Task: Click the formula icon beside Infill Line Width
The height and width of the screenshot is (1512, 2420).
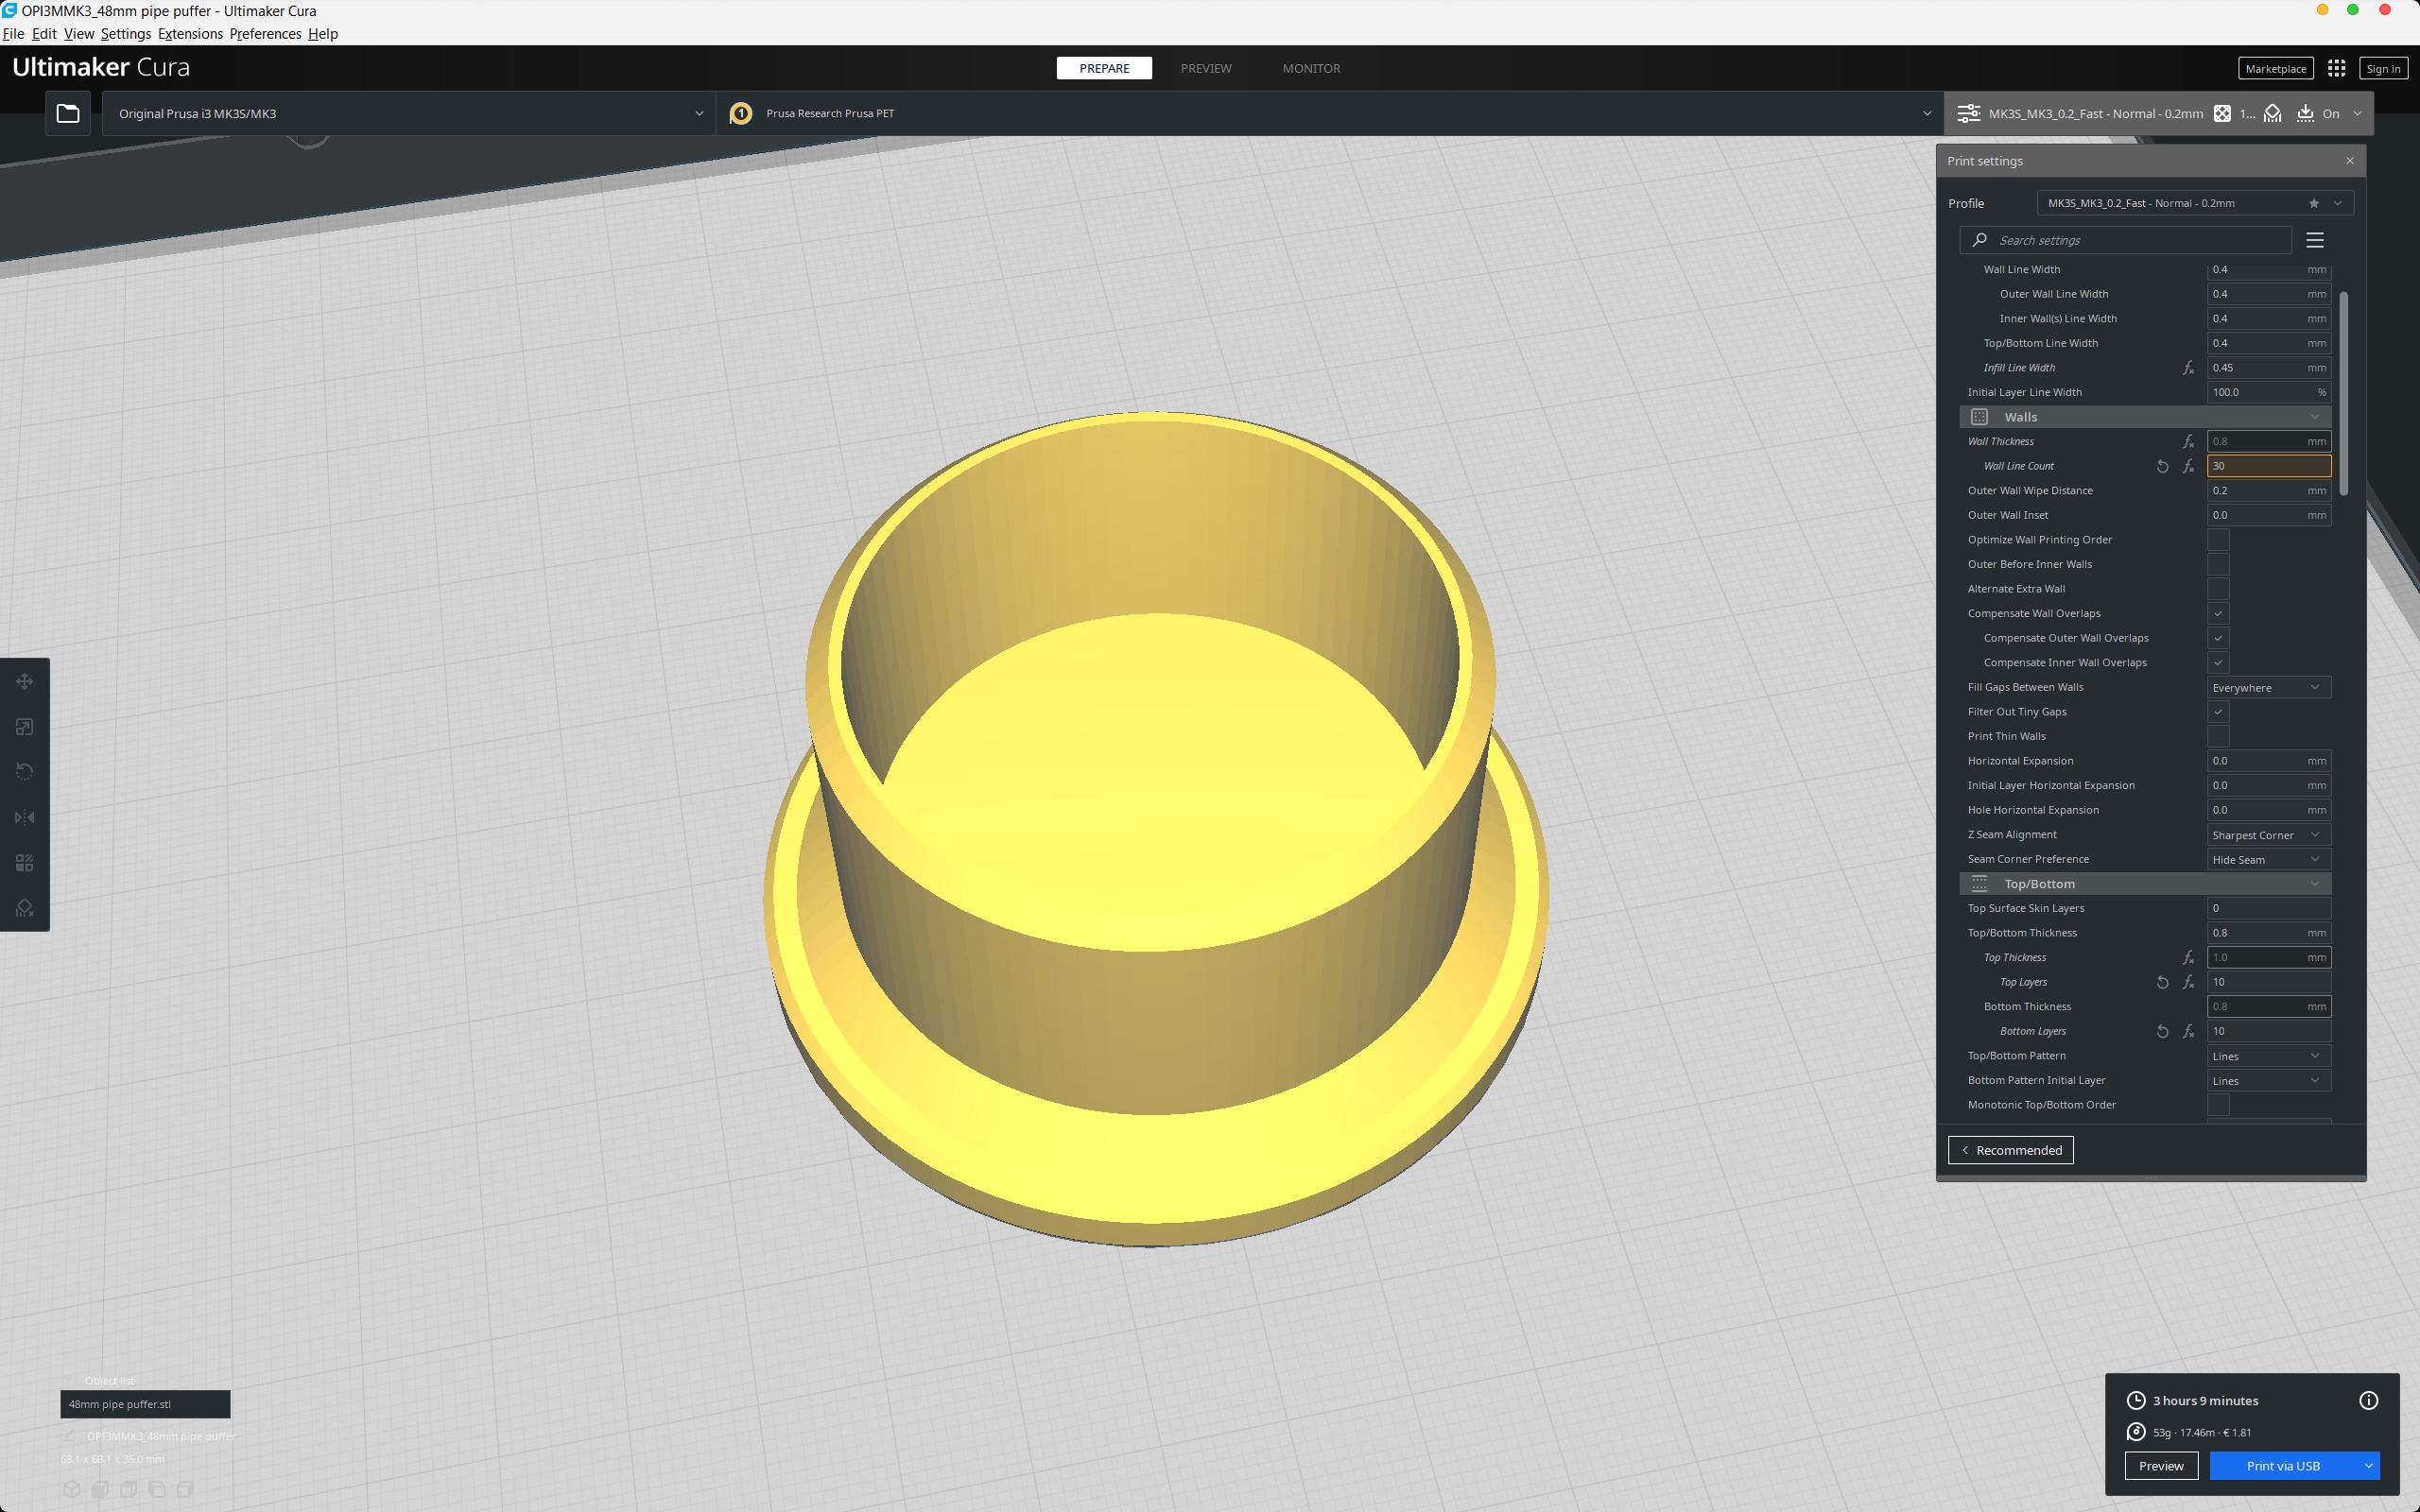Action: pos(2188,368)
